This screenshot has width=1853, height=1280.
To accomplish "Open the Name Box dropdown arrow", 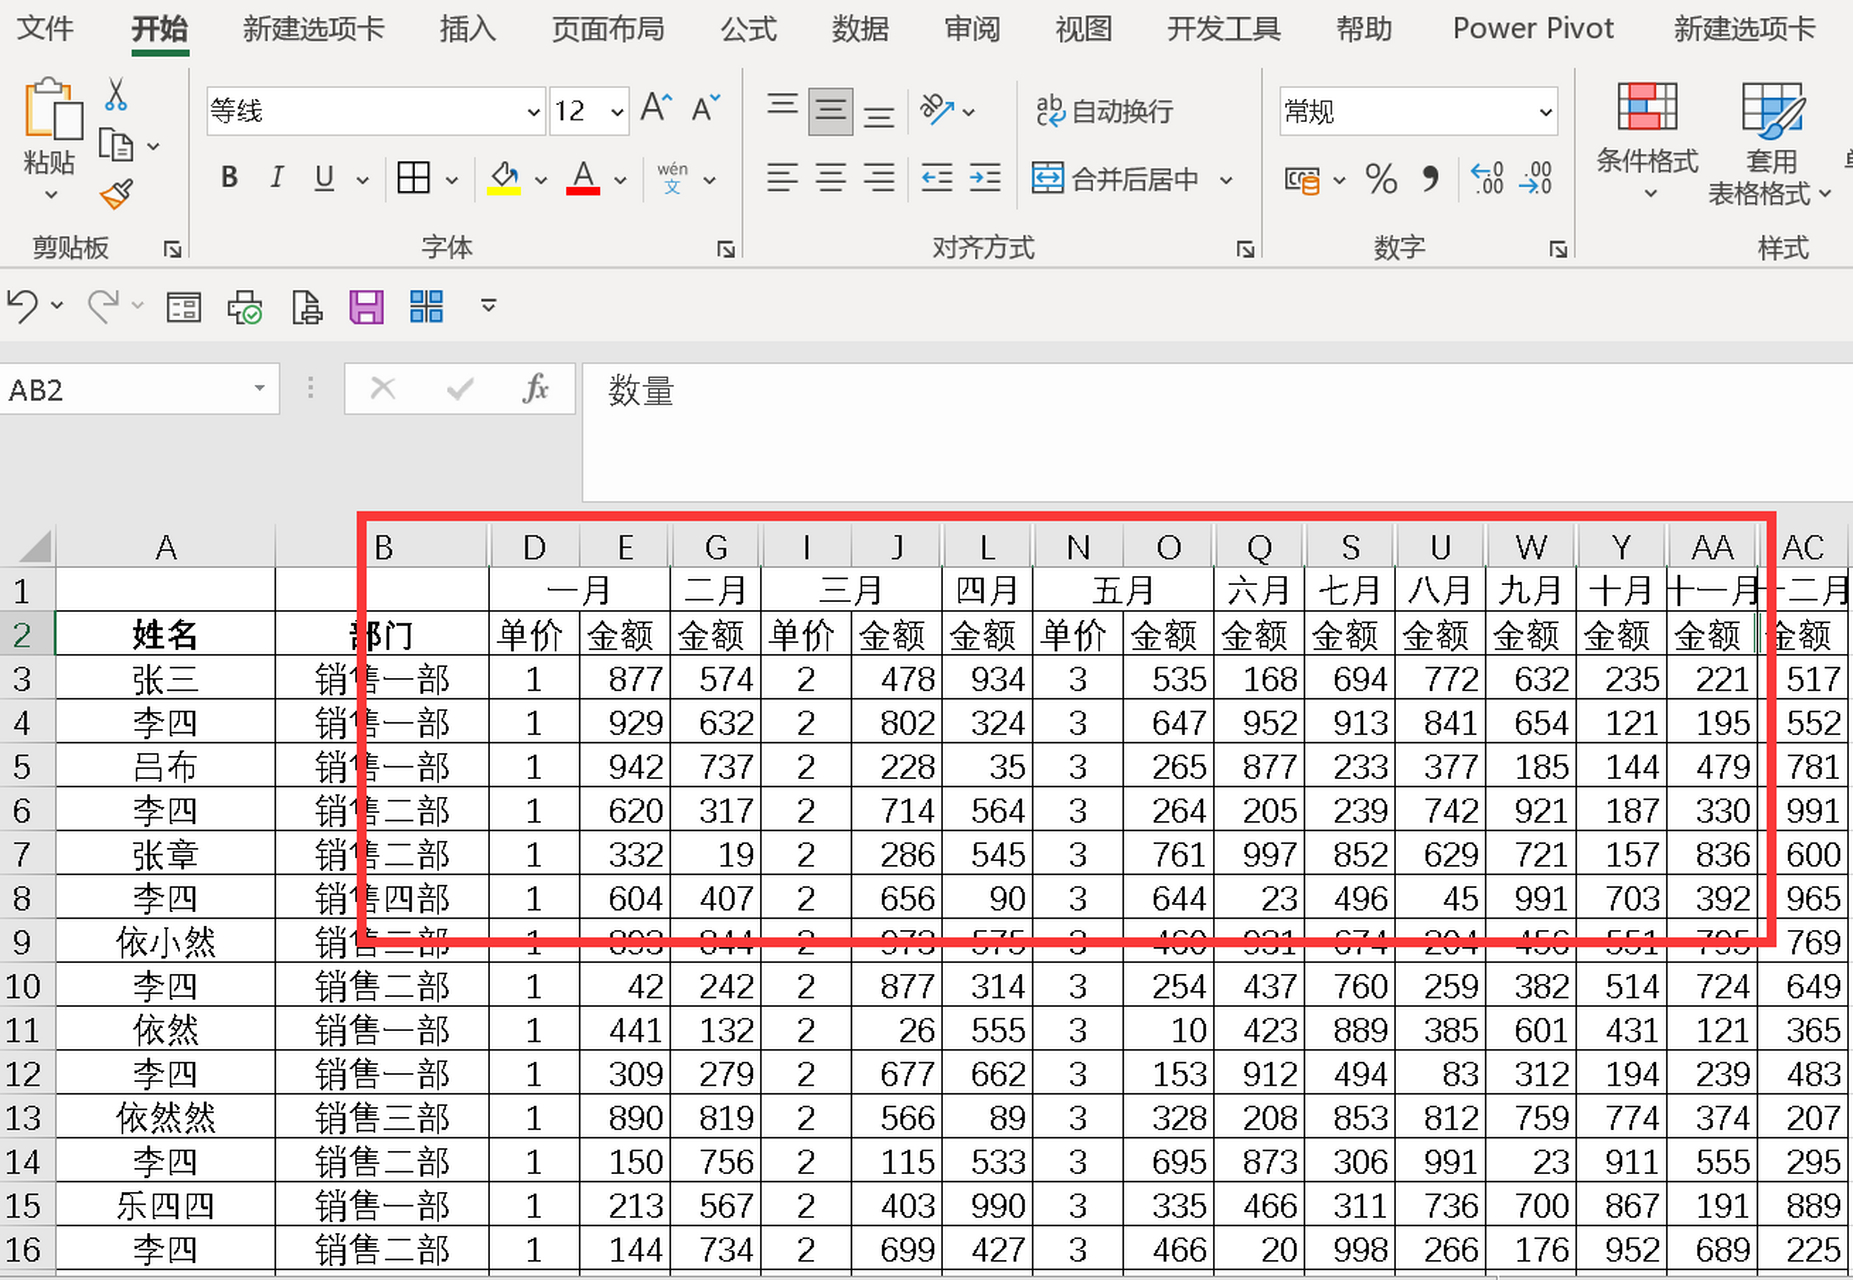I will click(259, 389).
